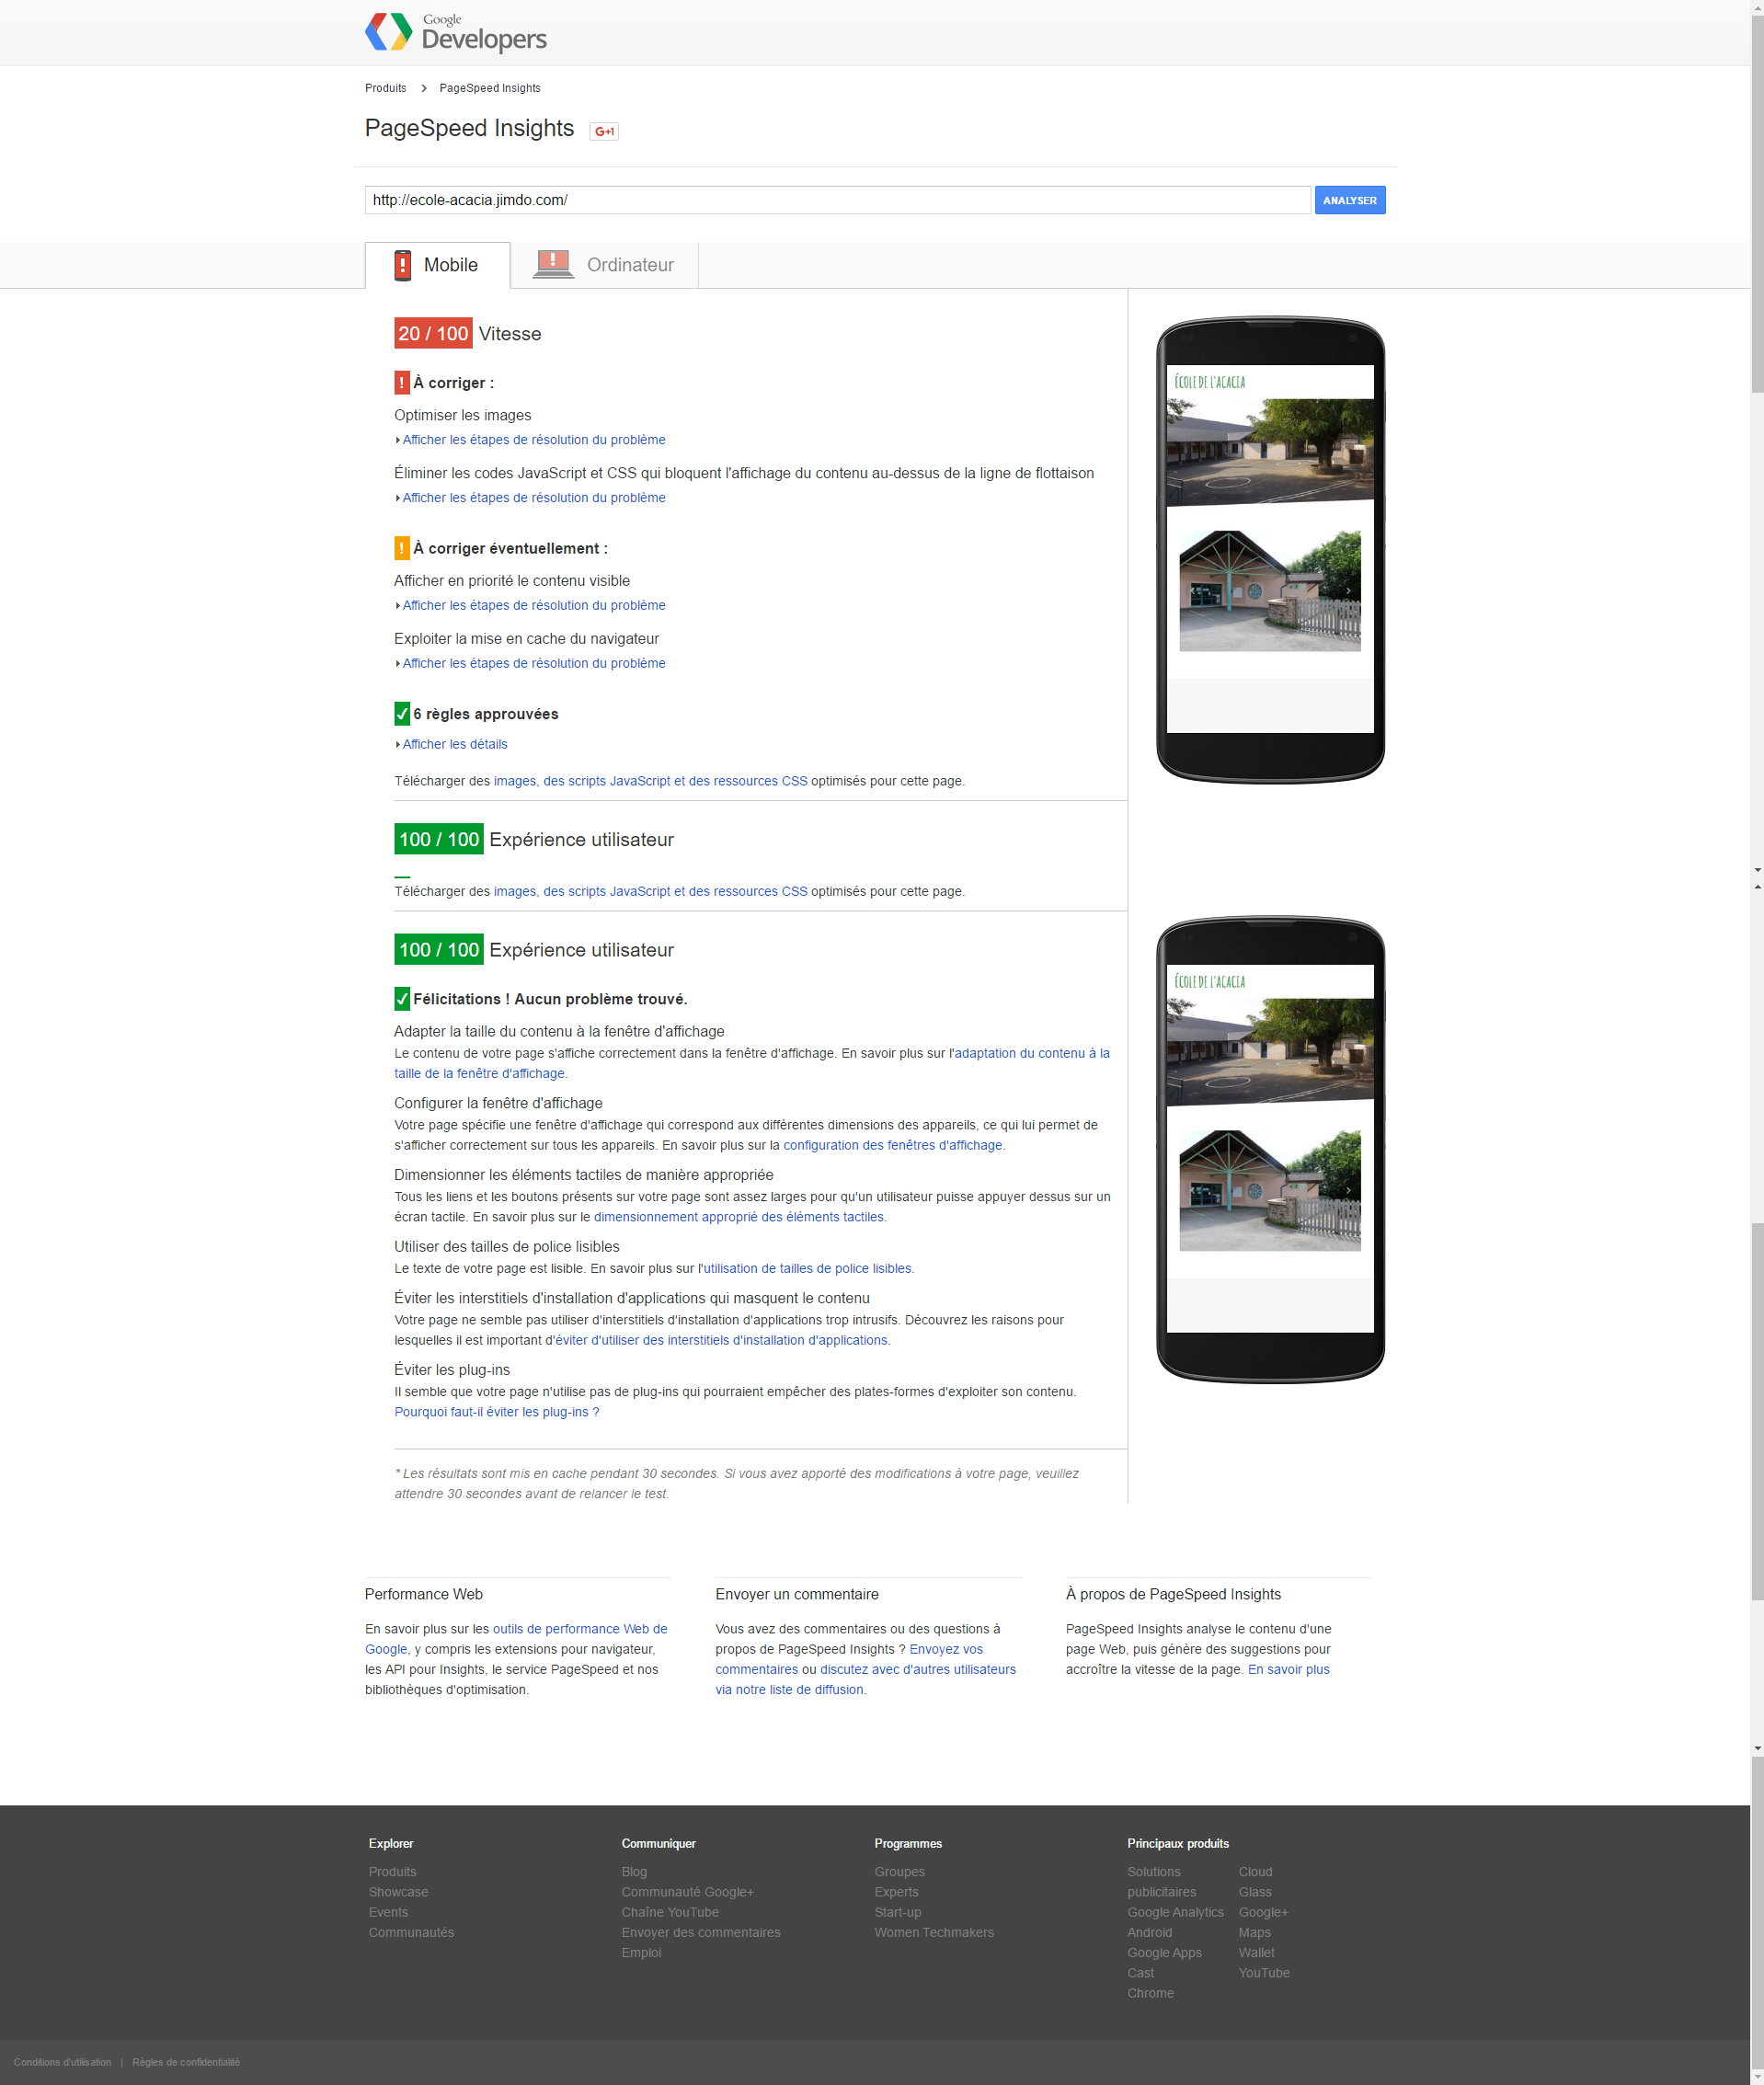Expand Afficher les détails for approved rules

pos(455,744)
